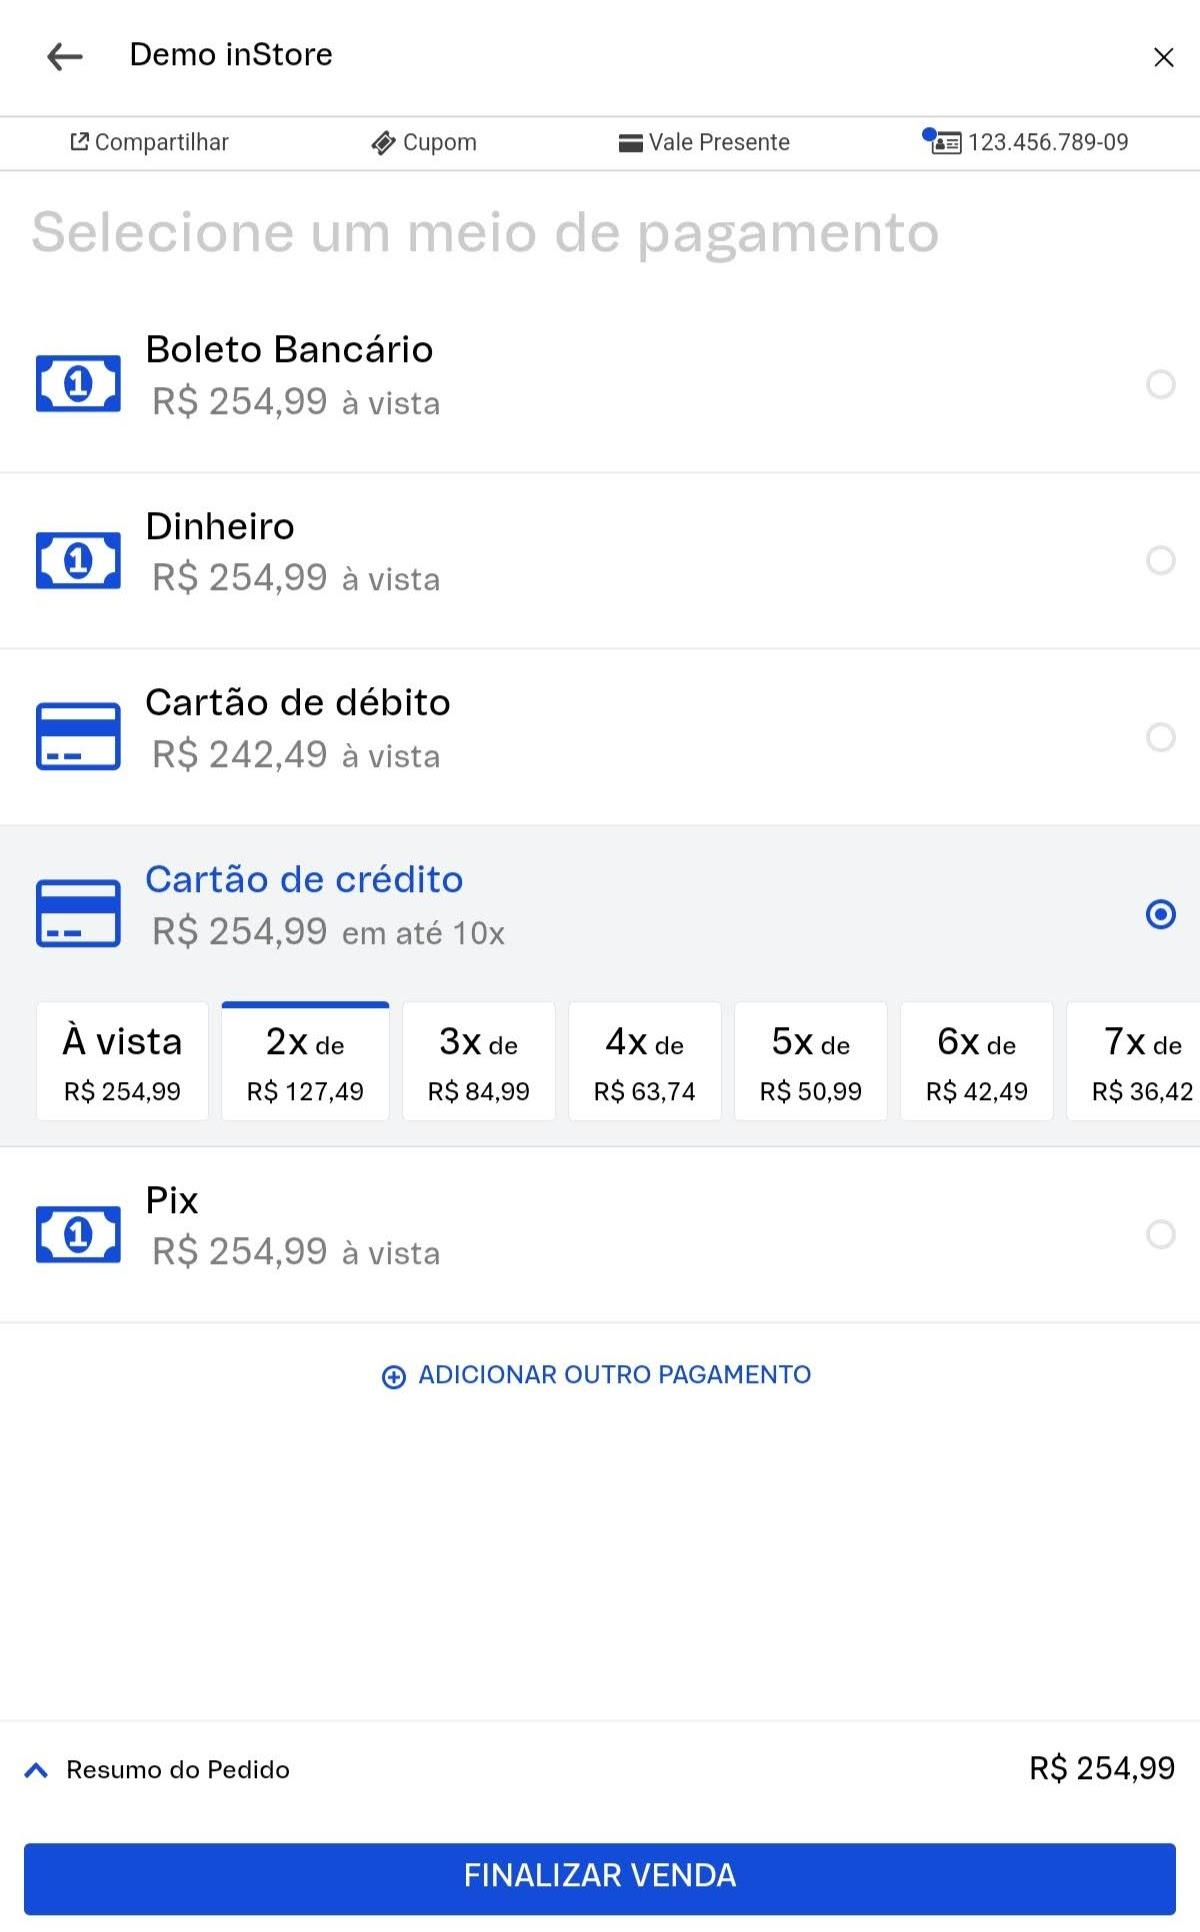The height and width of the screenshot is (1932, 1200).
Task: Click the Compartilhar share icon
Action: tap(79, 142)
